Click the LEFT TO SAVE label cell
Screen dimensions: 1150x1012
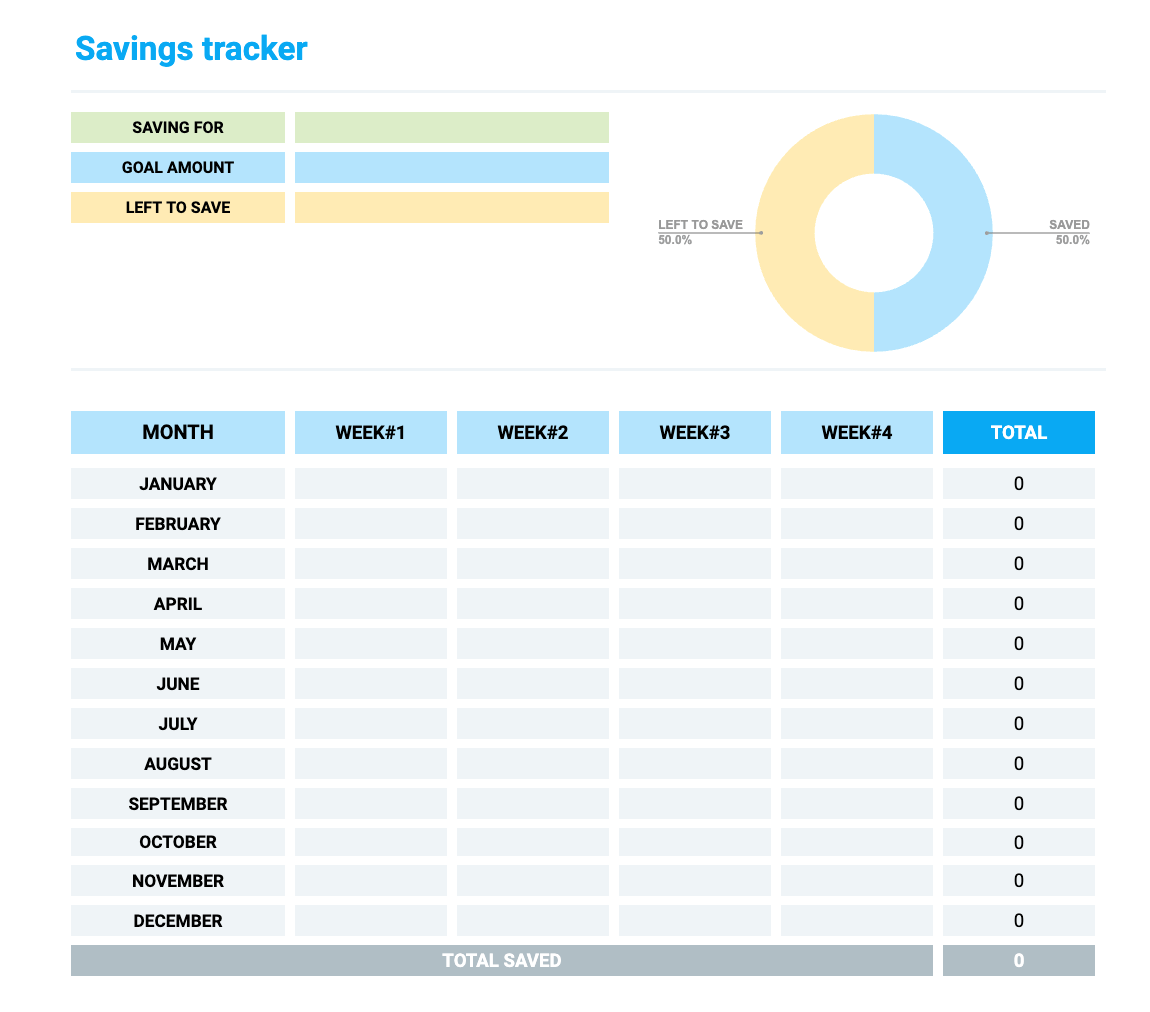click(177, 208)
